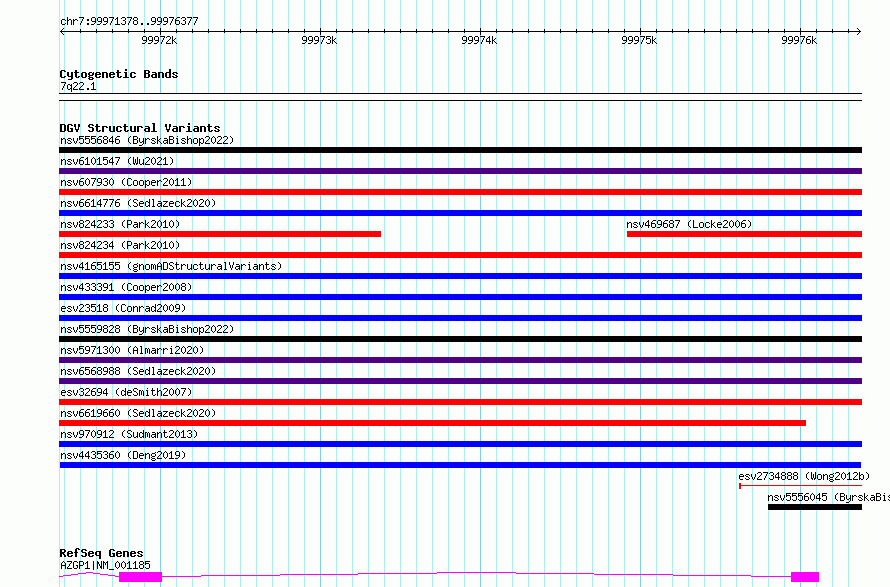Image resolution: width=890 pixels, height=587 pixels.
Task: Select the thin red esv2734888 line
Action: click(x=800, y=487)
